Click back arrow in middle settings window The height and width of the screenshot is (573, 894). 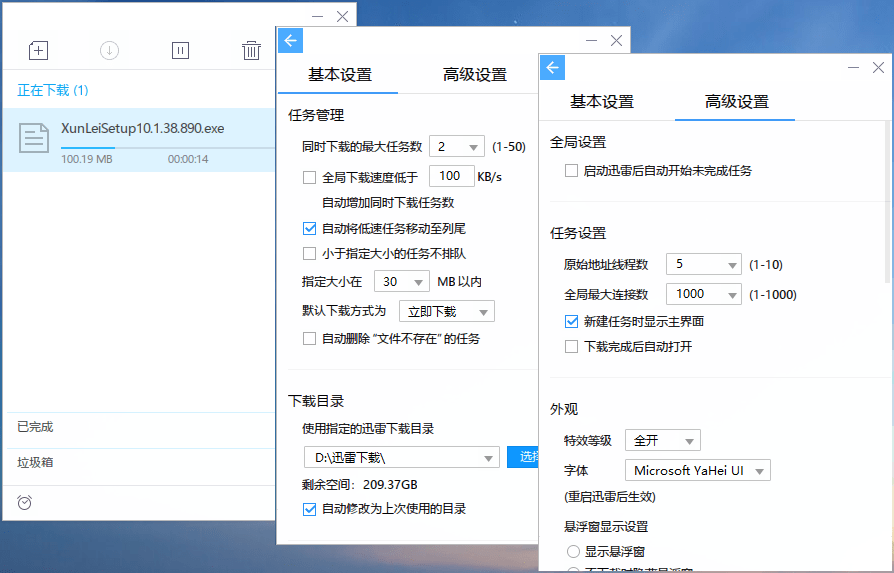291,40
